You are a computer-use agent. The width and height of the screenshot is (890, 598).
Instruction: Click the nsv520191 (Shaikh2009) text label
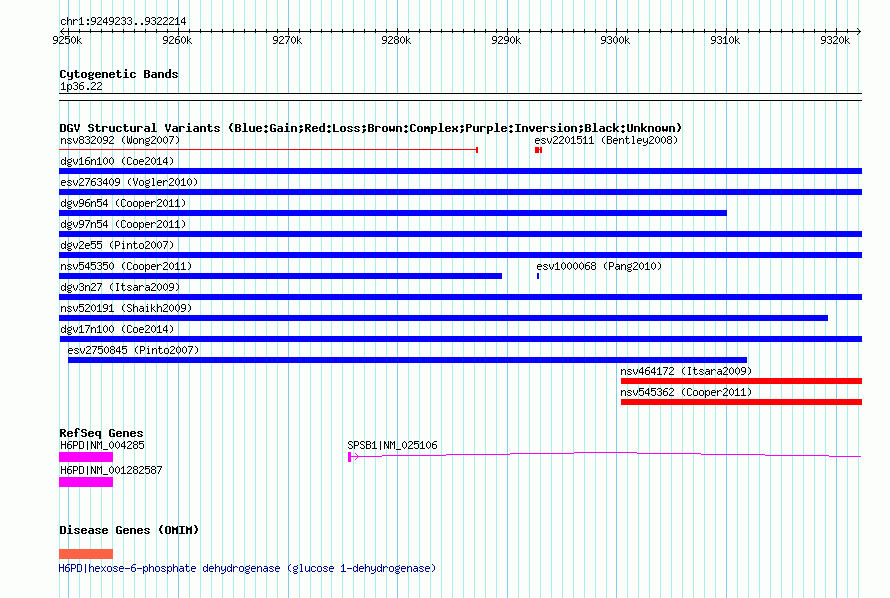tap(126, 308)
